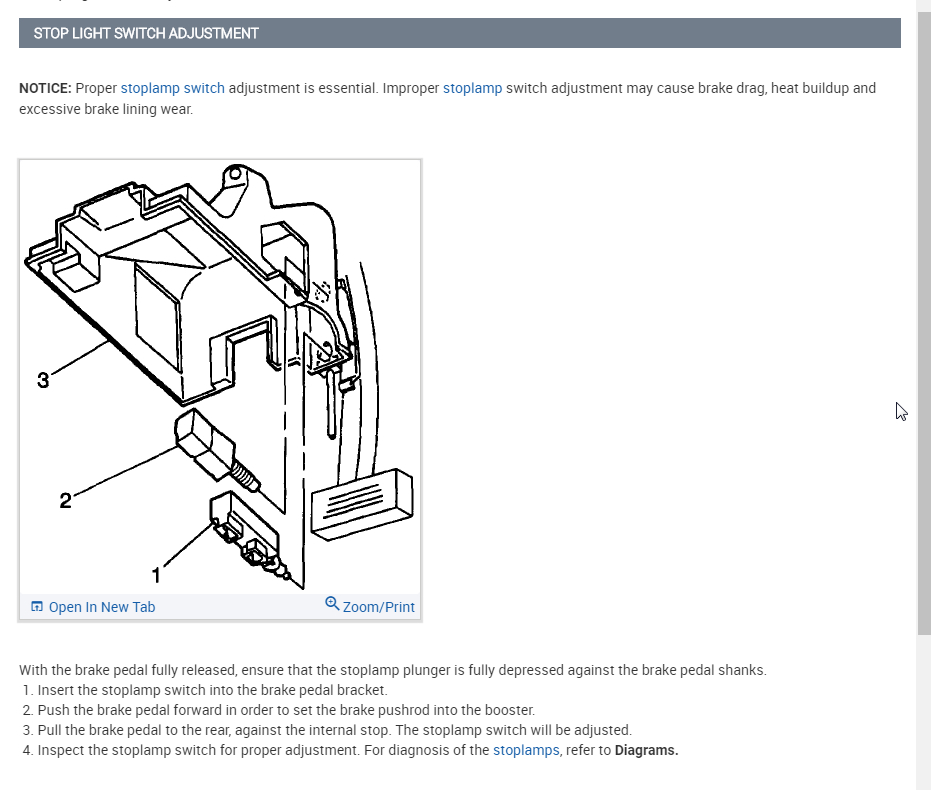Open the 'stoplamps' link in step 4
The height and width of the screenshot is (790, 931).
click(526, 750)
